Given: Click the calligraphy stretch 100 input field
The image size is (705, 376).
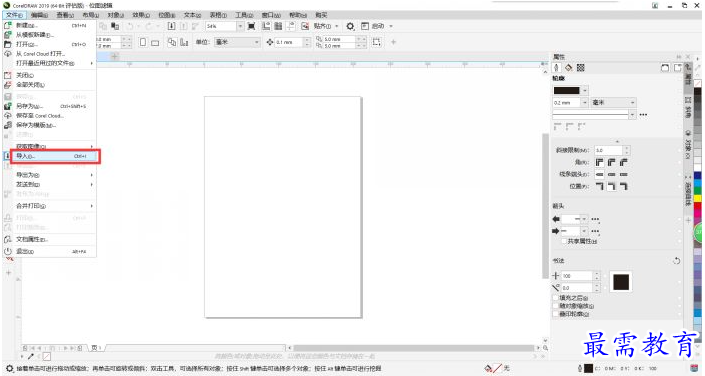Looking at the screenshot, I should click(x=577, y=276).
